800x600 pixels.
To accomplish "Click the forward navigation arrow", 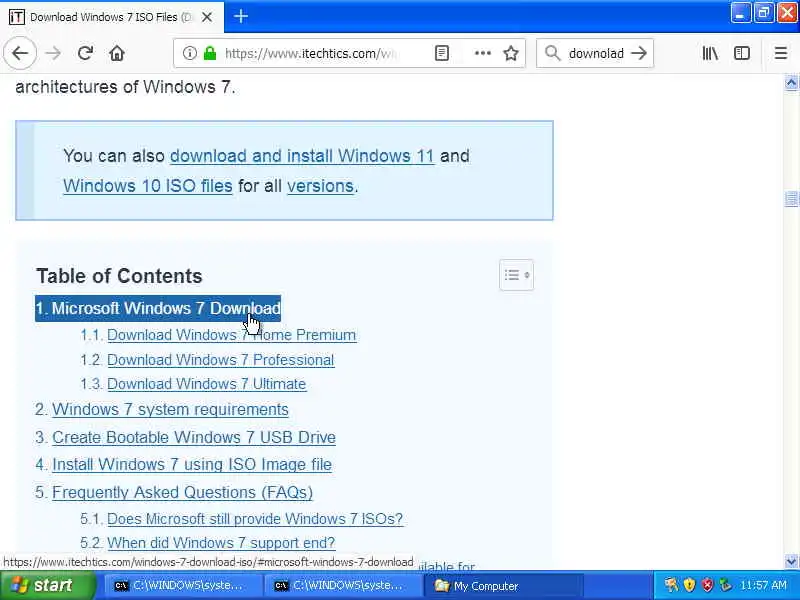I will pos(53,53).
